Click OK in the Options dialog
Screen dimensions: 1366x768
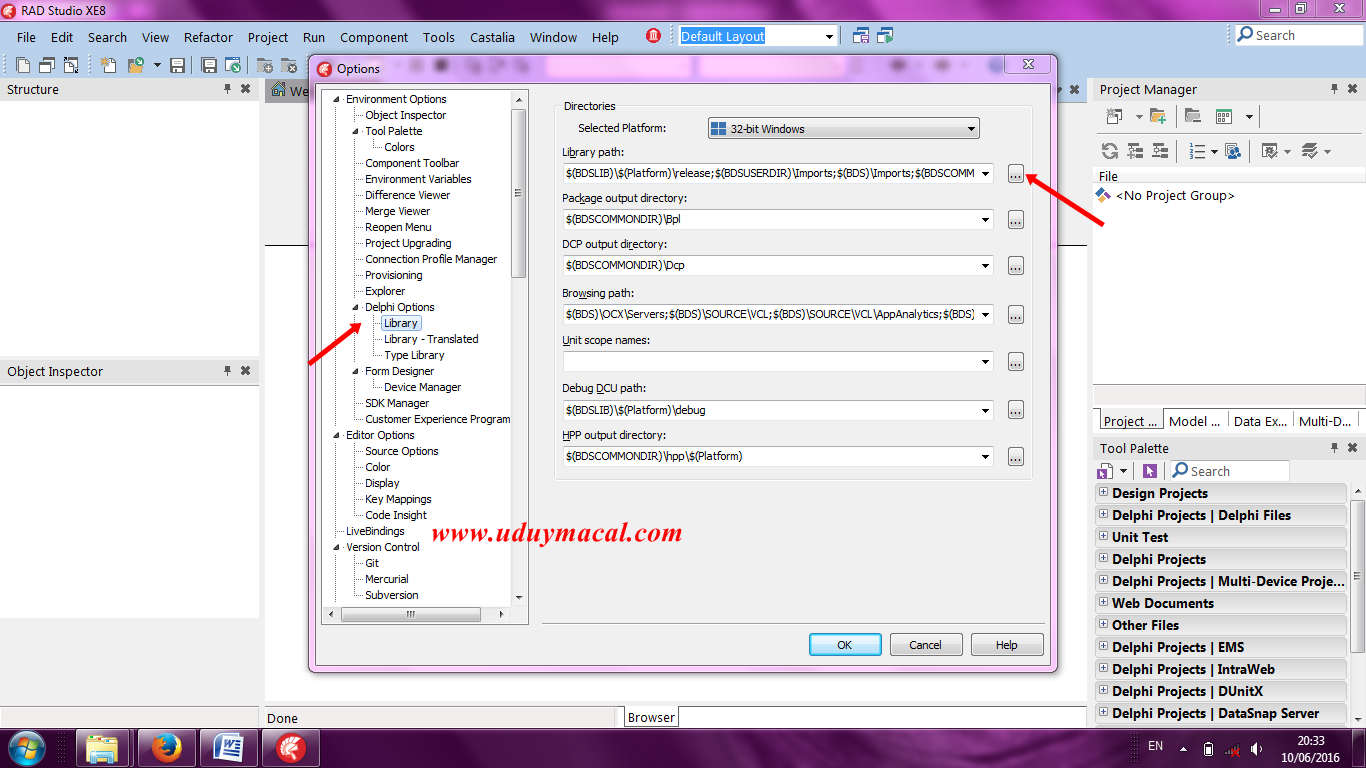845,645
